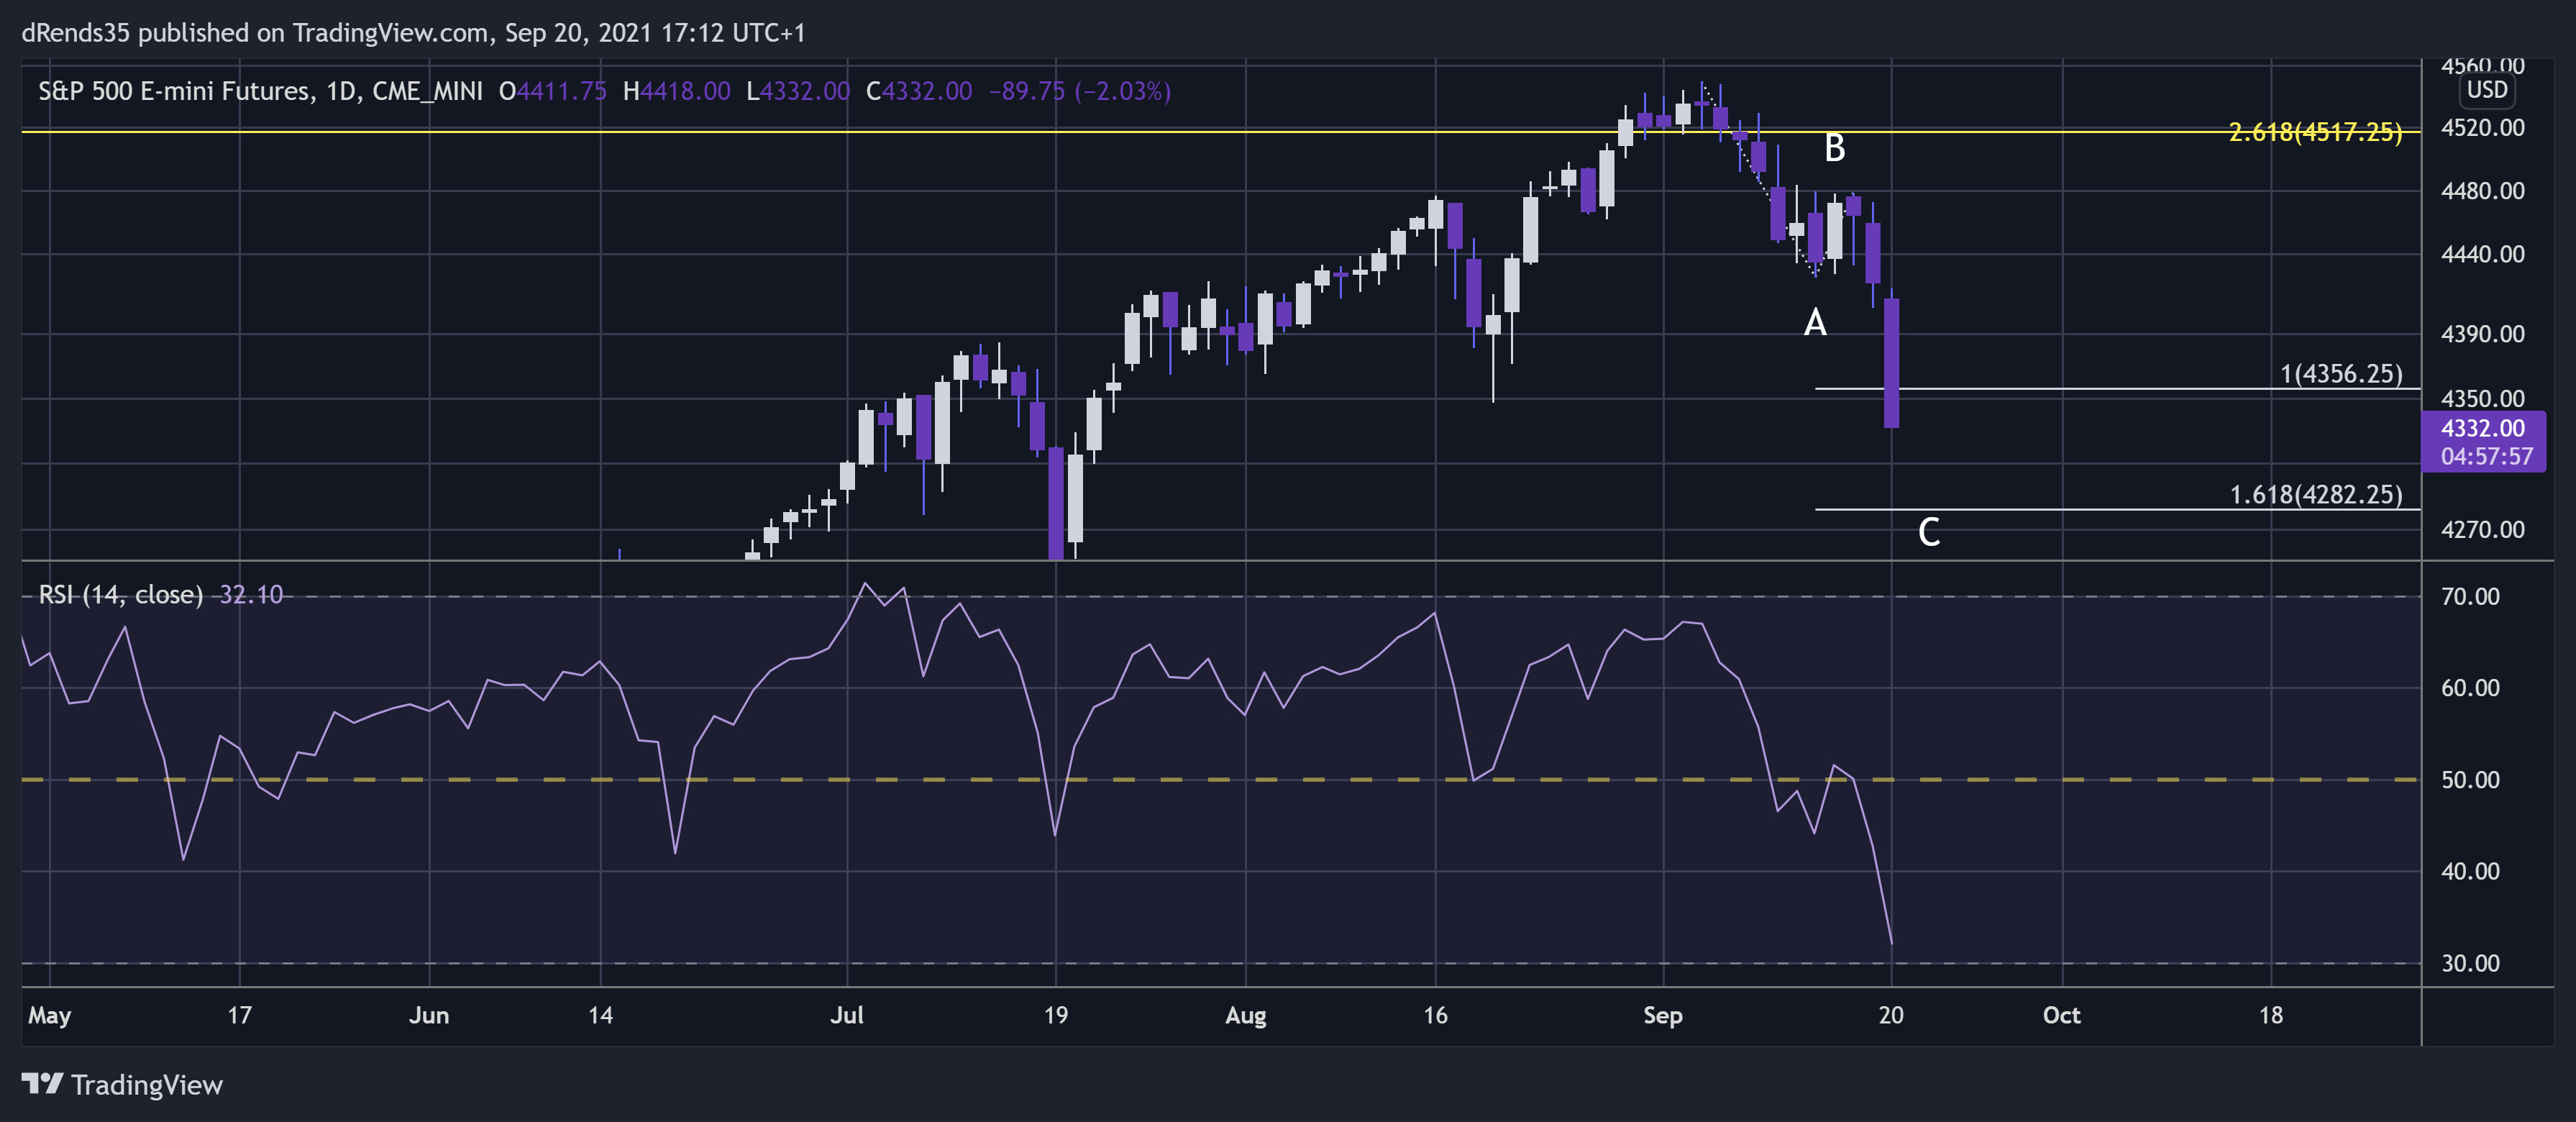2576x1122 pixels.
Task: Click the yellow 2.618(4517.25) Fibonacci label
Action: [2315, 132]
